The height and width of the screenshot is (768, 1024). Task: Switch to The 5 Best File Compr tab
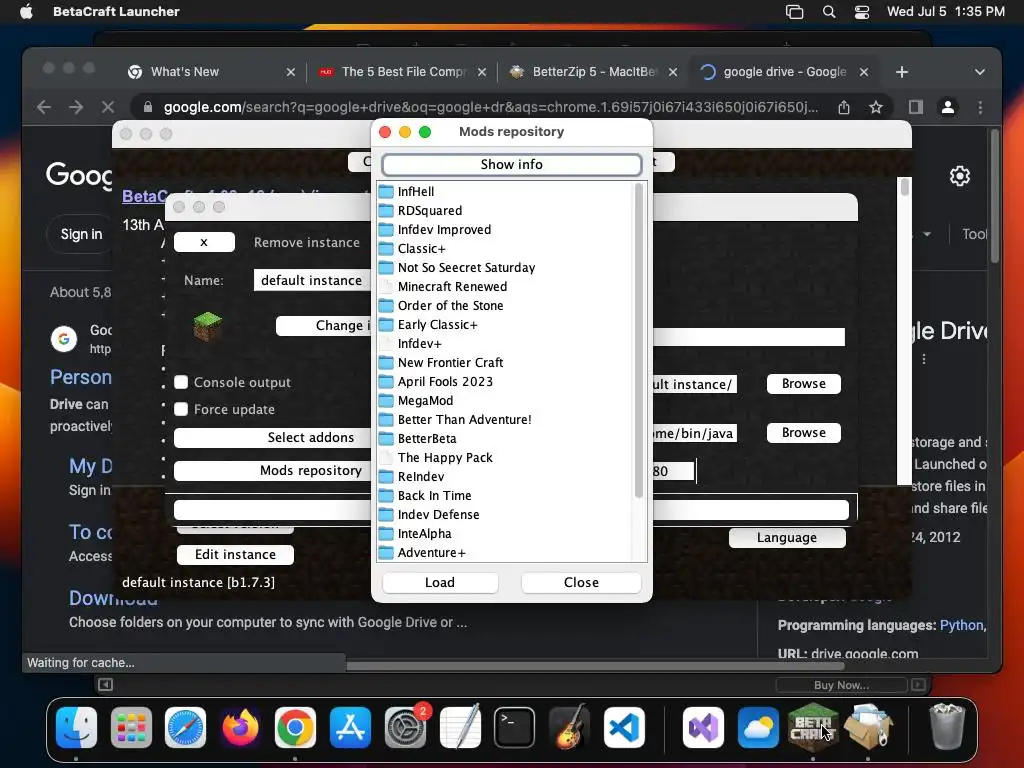[403, 72]
